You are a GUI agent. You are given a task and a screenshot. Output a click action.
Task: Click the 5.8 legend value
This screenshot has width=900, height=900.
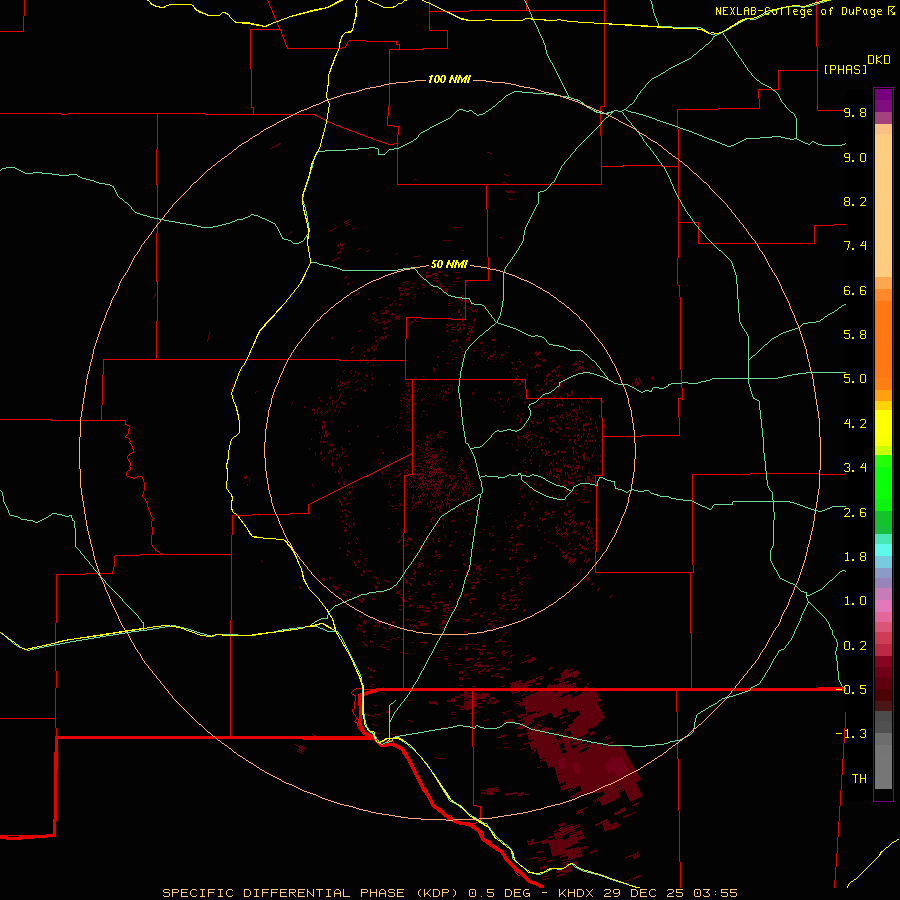(855, 335)
